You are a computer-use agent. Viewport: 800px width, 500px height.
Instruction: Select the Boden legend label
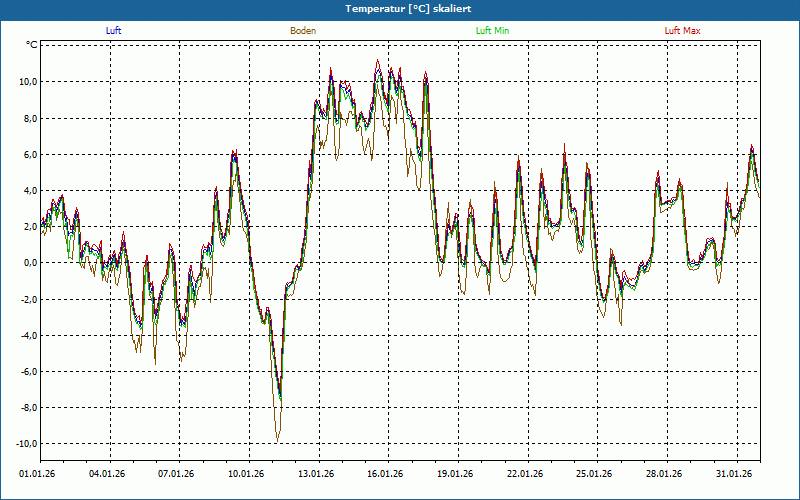[x=303, y=31]
